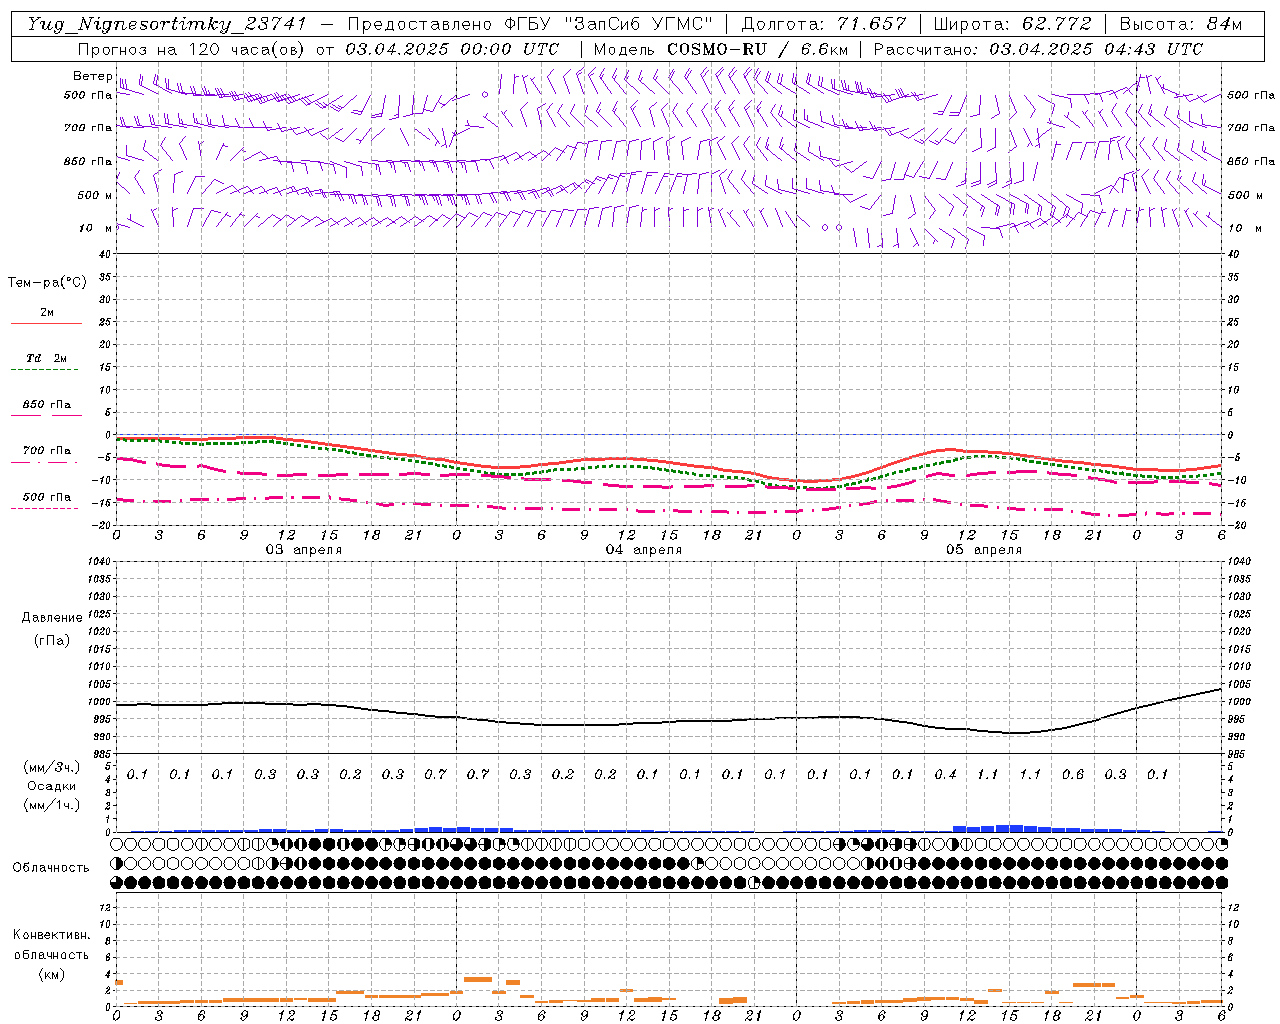Select the forecast start 03.04.2025 00:00 UTC

pyautogui.click(x=452, y=49)
